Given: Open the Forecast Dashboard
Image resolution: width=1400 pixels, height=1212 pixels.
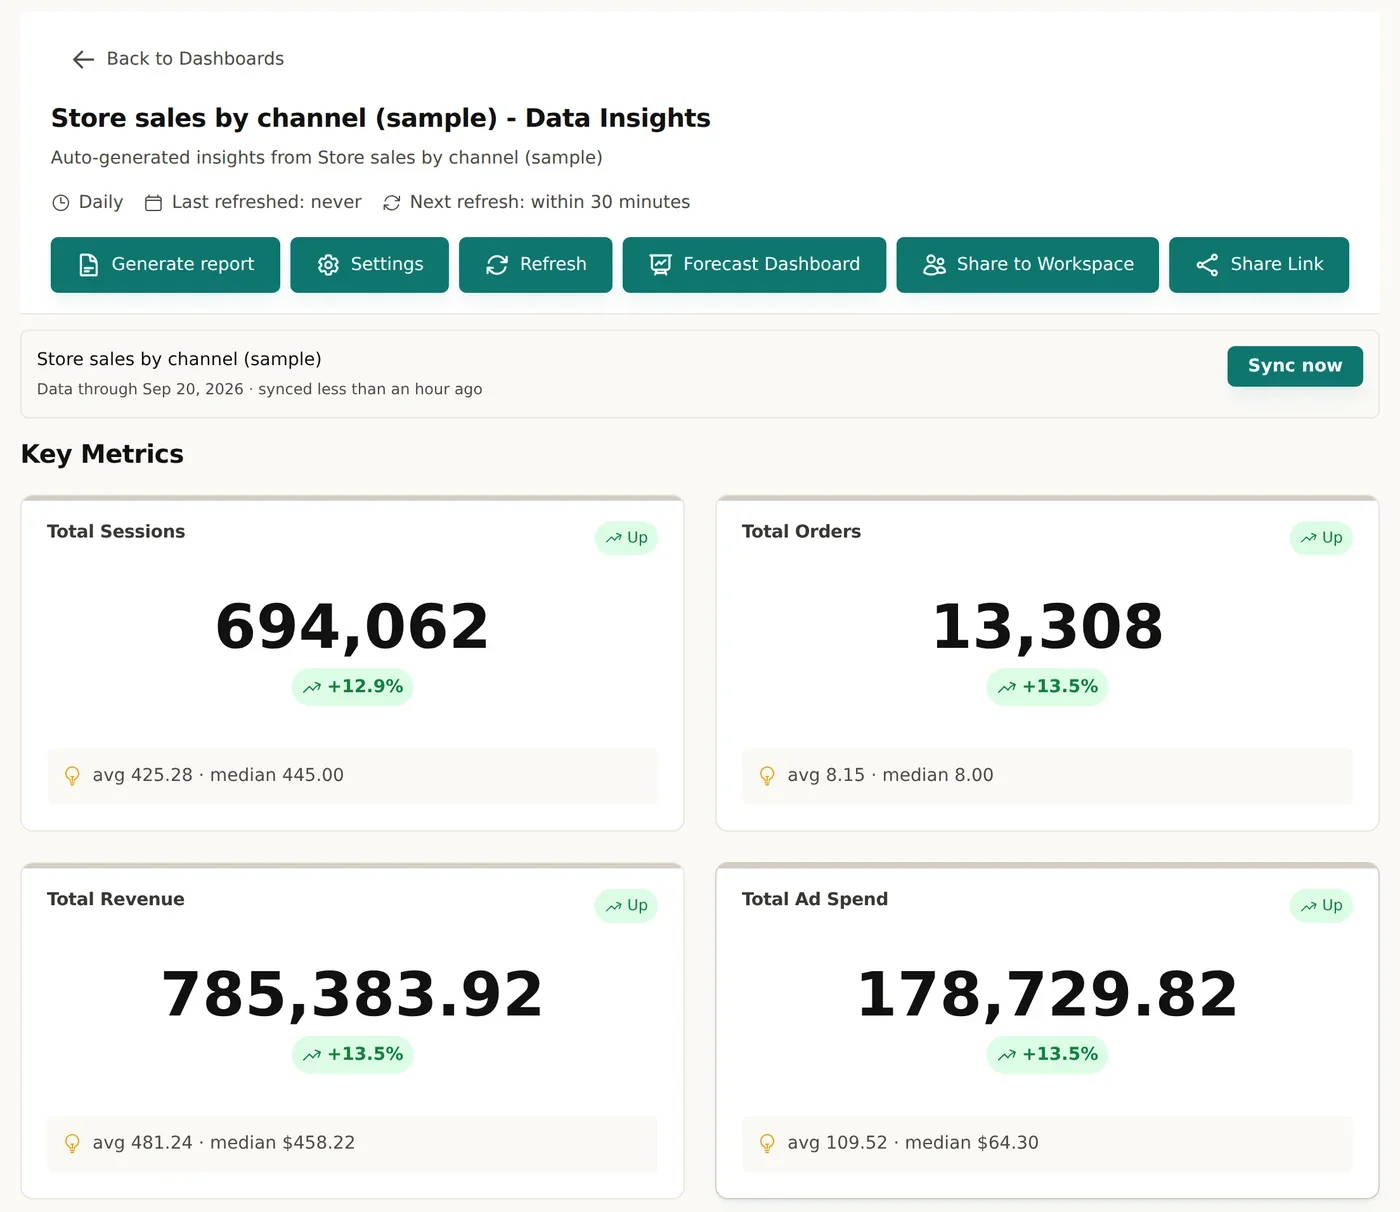Looking at the screenshot, I should tap(754, 265).
